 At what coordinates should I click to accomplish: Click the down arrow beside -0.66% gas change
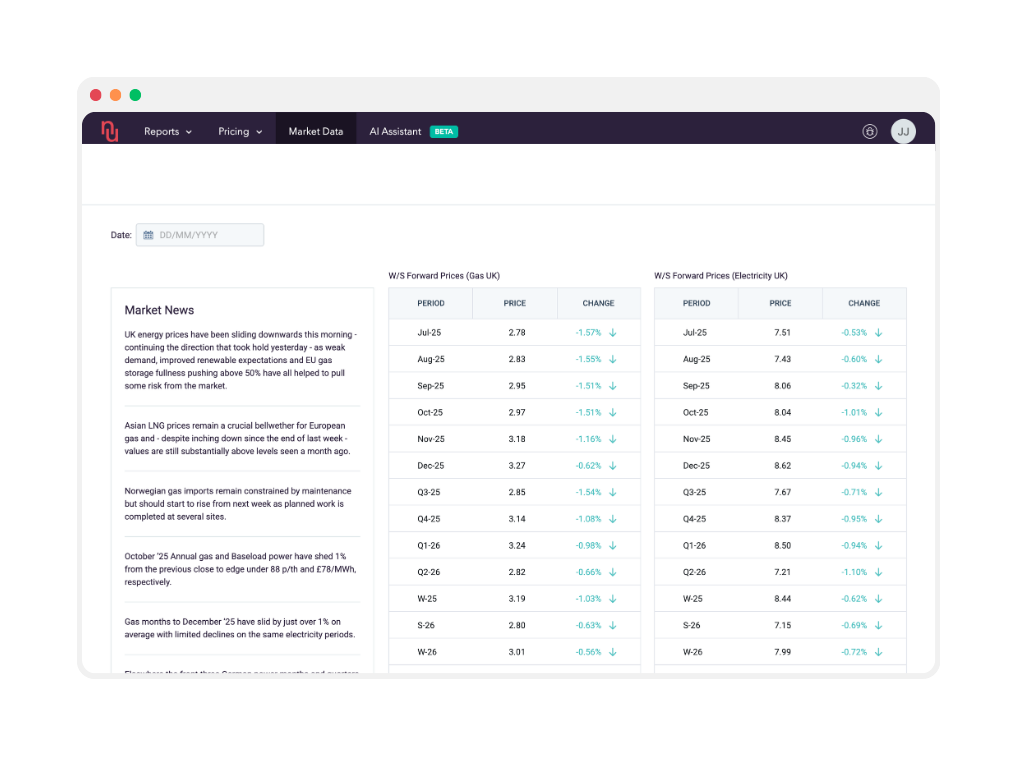pyautogui.click(x=613, y=573)
